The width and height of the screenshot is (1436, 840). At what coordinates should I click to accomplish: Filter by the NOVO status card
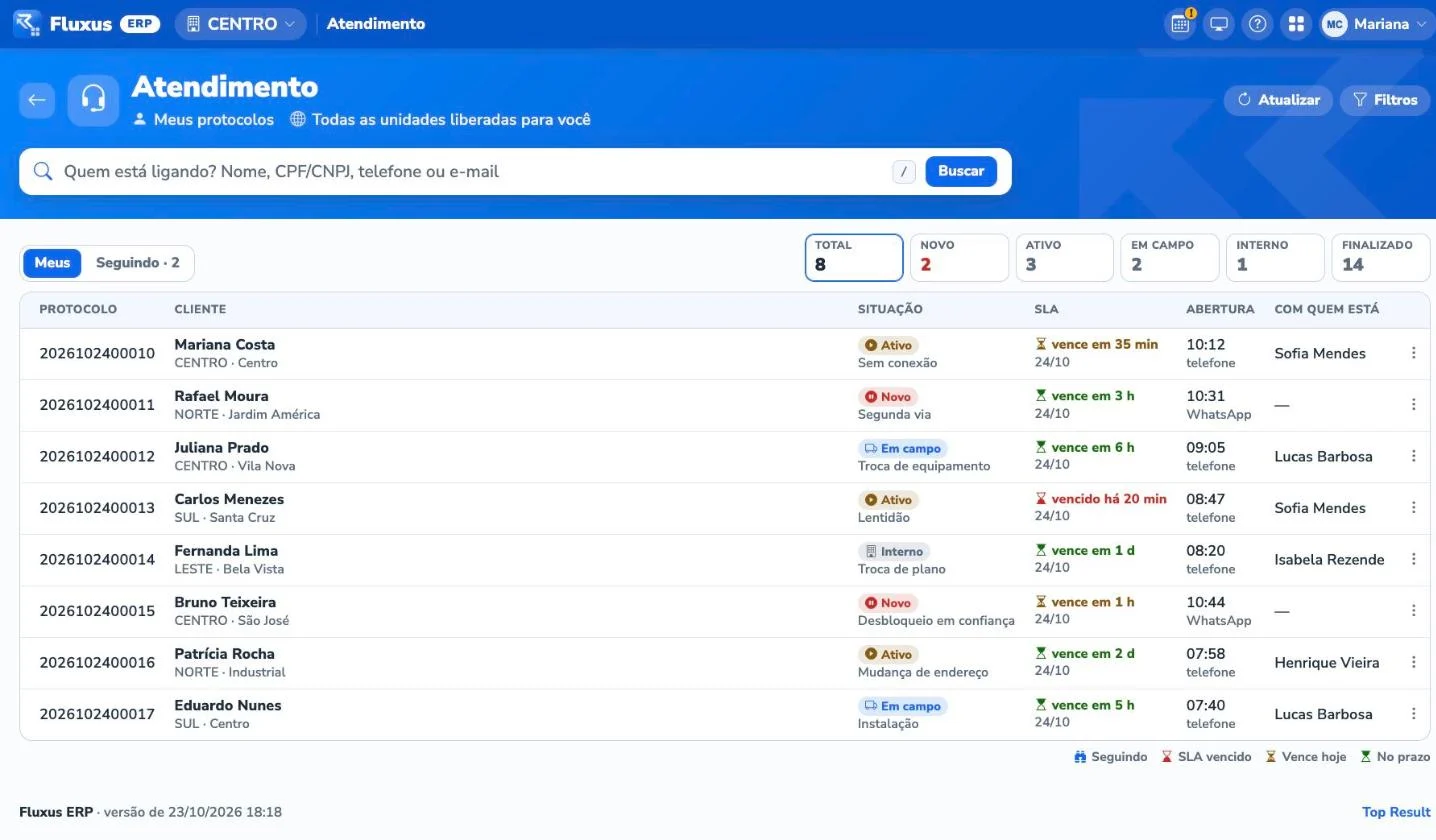click(959, 257)
